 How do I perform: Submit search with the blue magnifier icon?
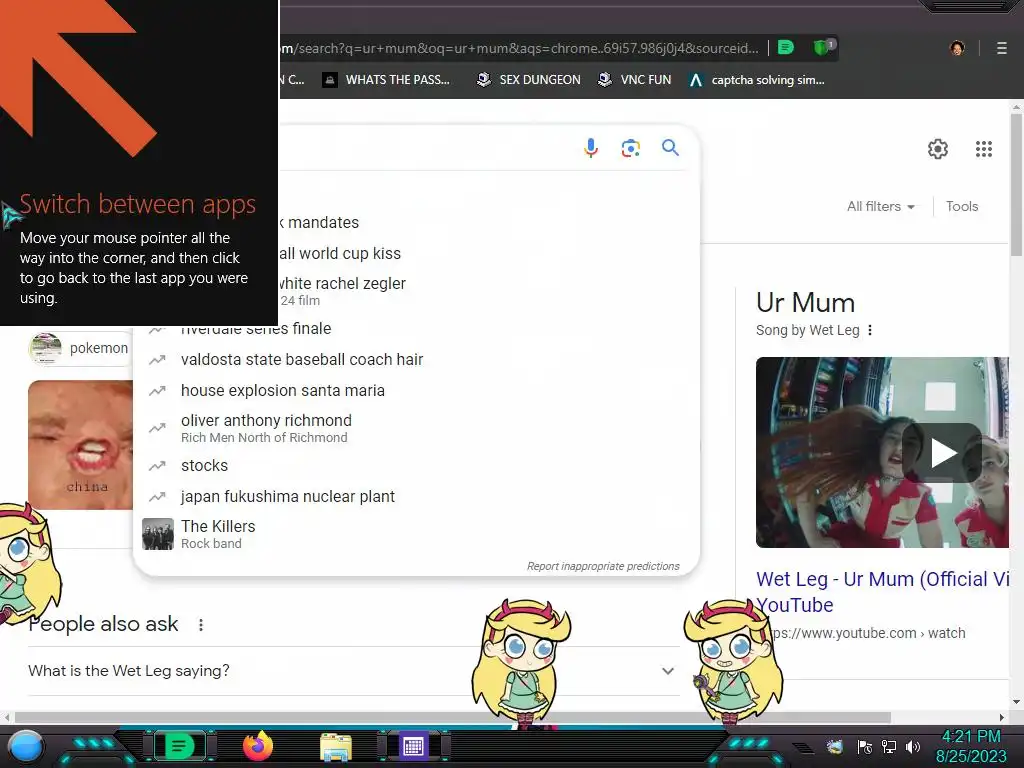(x=670, y=148)
